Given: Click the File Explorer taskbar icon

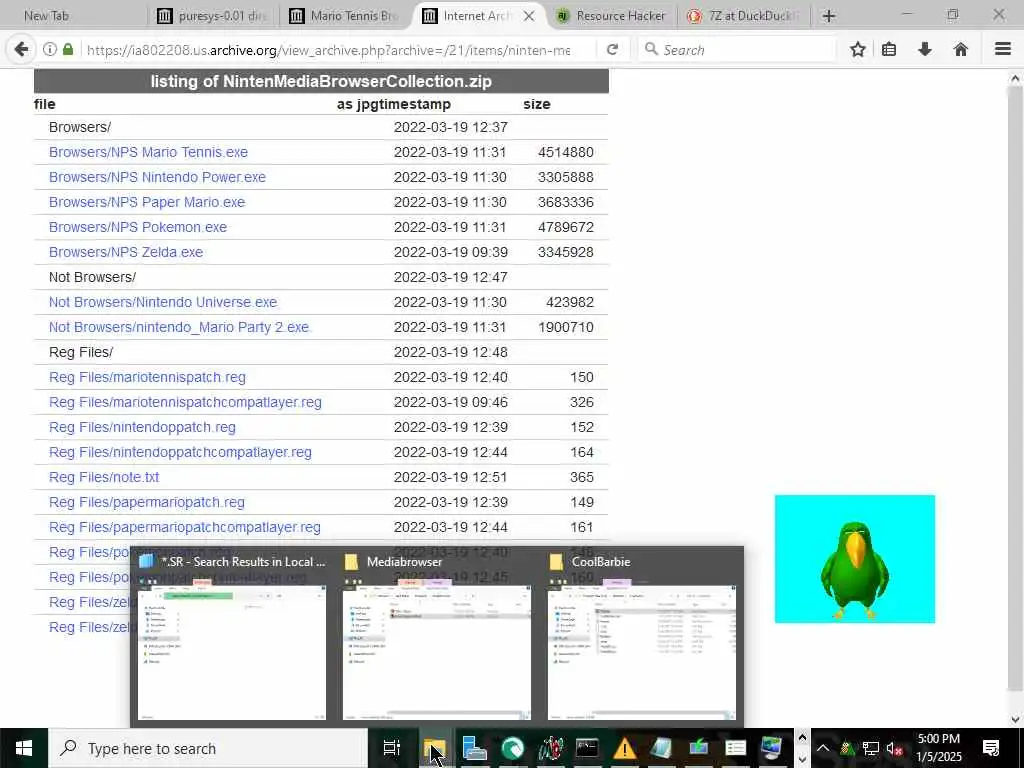Looking at the screenshot, I should coord(434,748).
